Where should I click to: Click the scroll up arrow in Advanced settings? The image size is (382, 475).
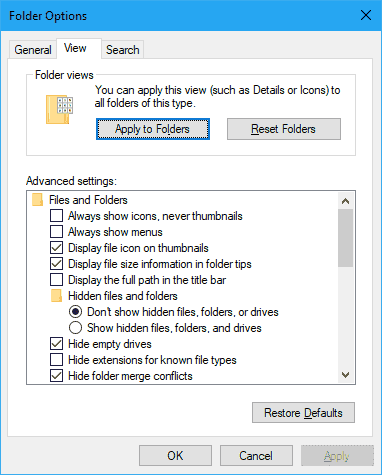[346, 201]
